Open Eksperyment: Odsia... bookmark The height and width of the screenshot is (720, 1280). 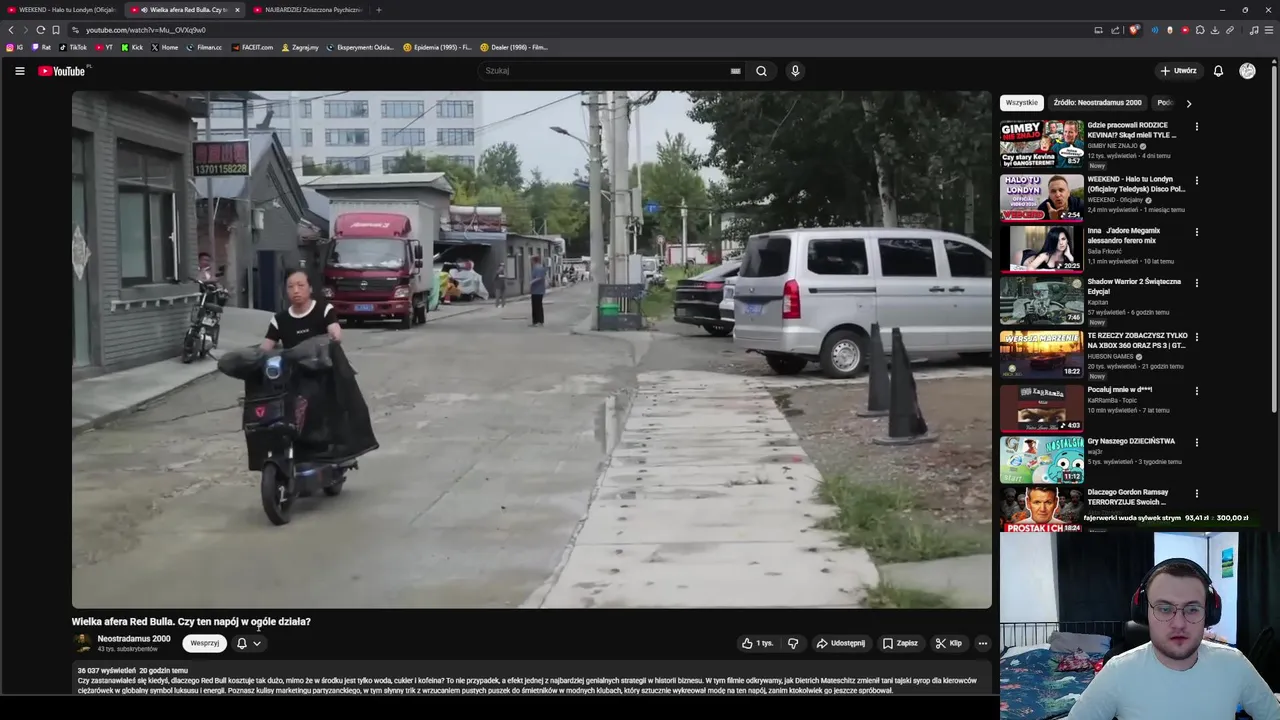click(358, 47)
